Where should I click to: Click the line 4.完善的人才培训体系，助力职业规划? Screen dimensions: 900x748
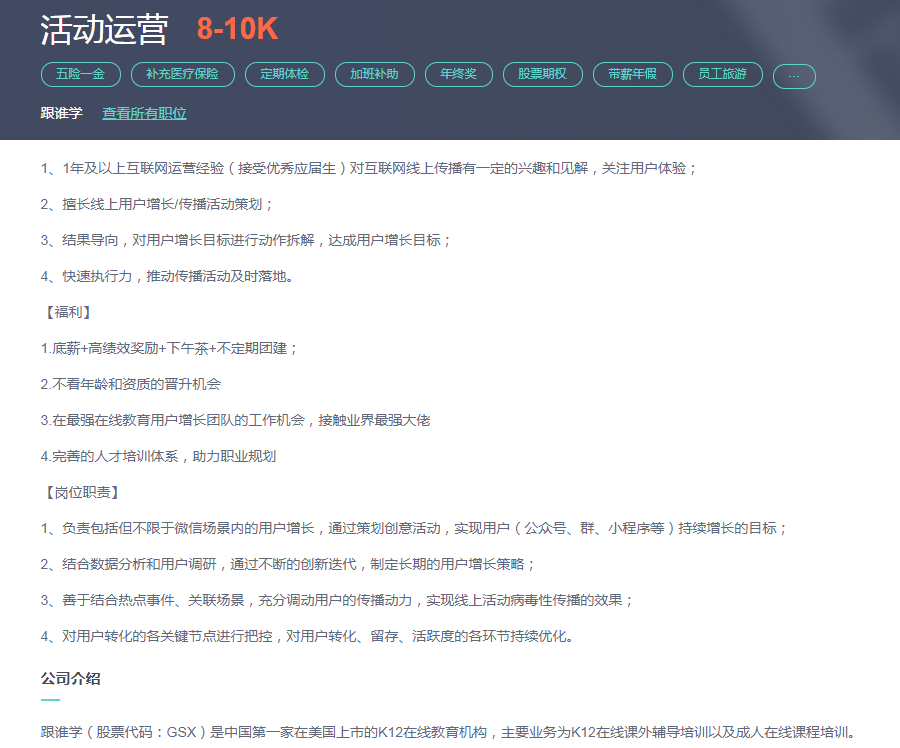158,456
